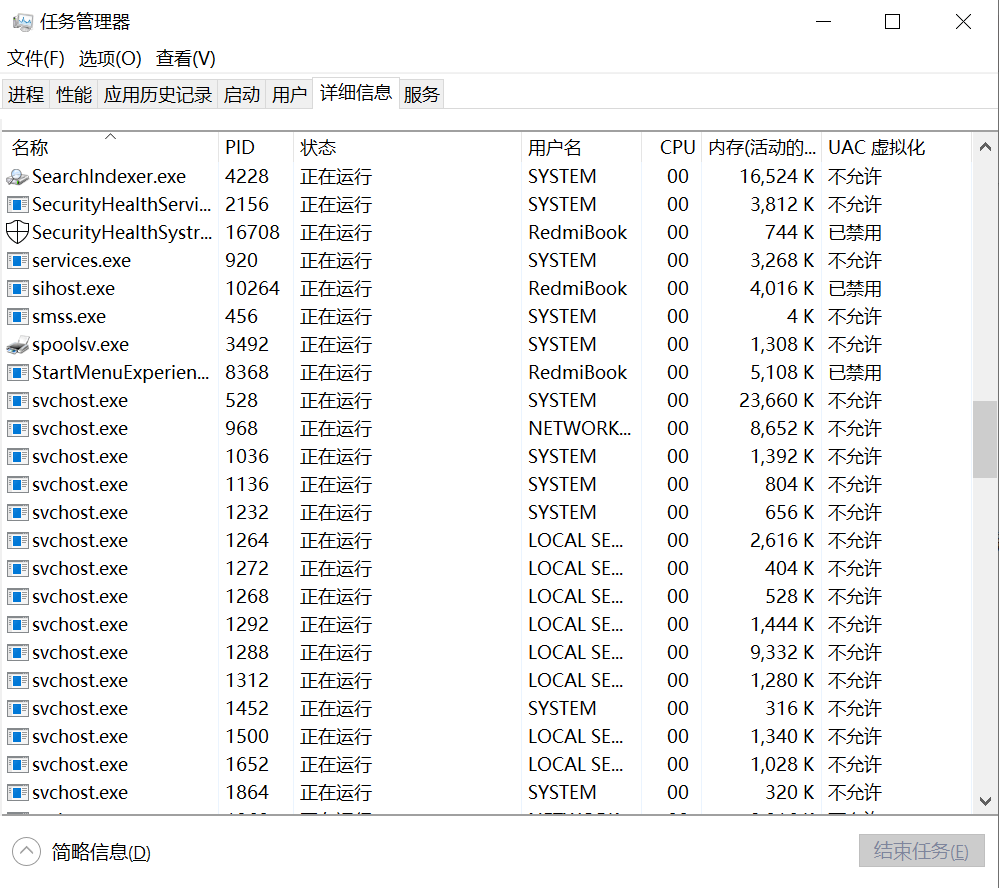Screen dimensions: 999x888
Task: Open the 文件(F) menu
Action: 36,59
